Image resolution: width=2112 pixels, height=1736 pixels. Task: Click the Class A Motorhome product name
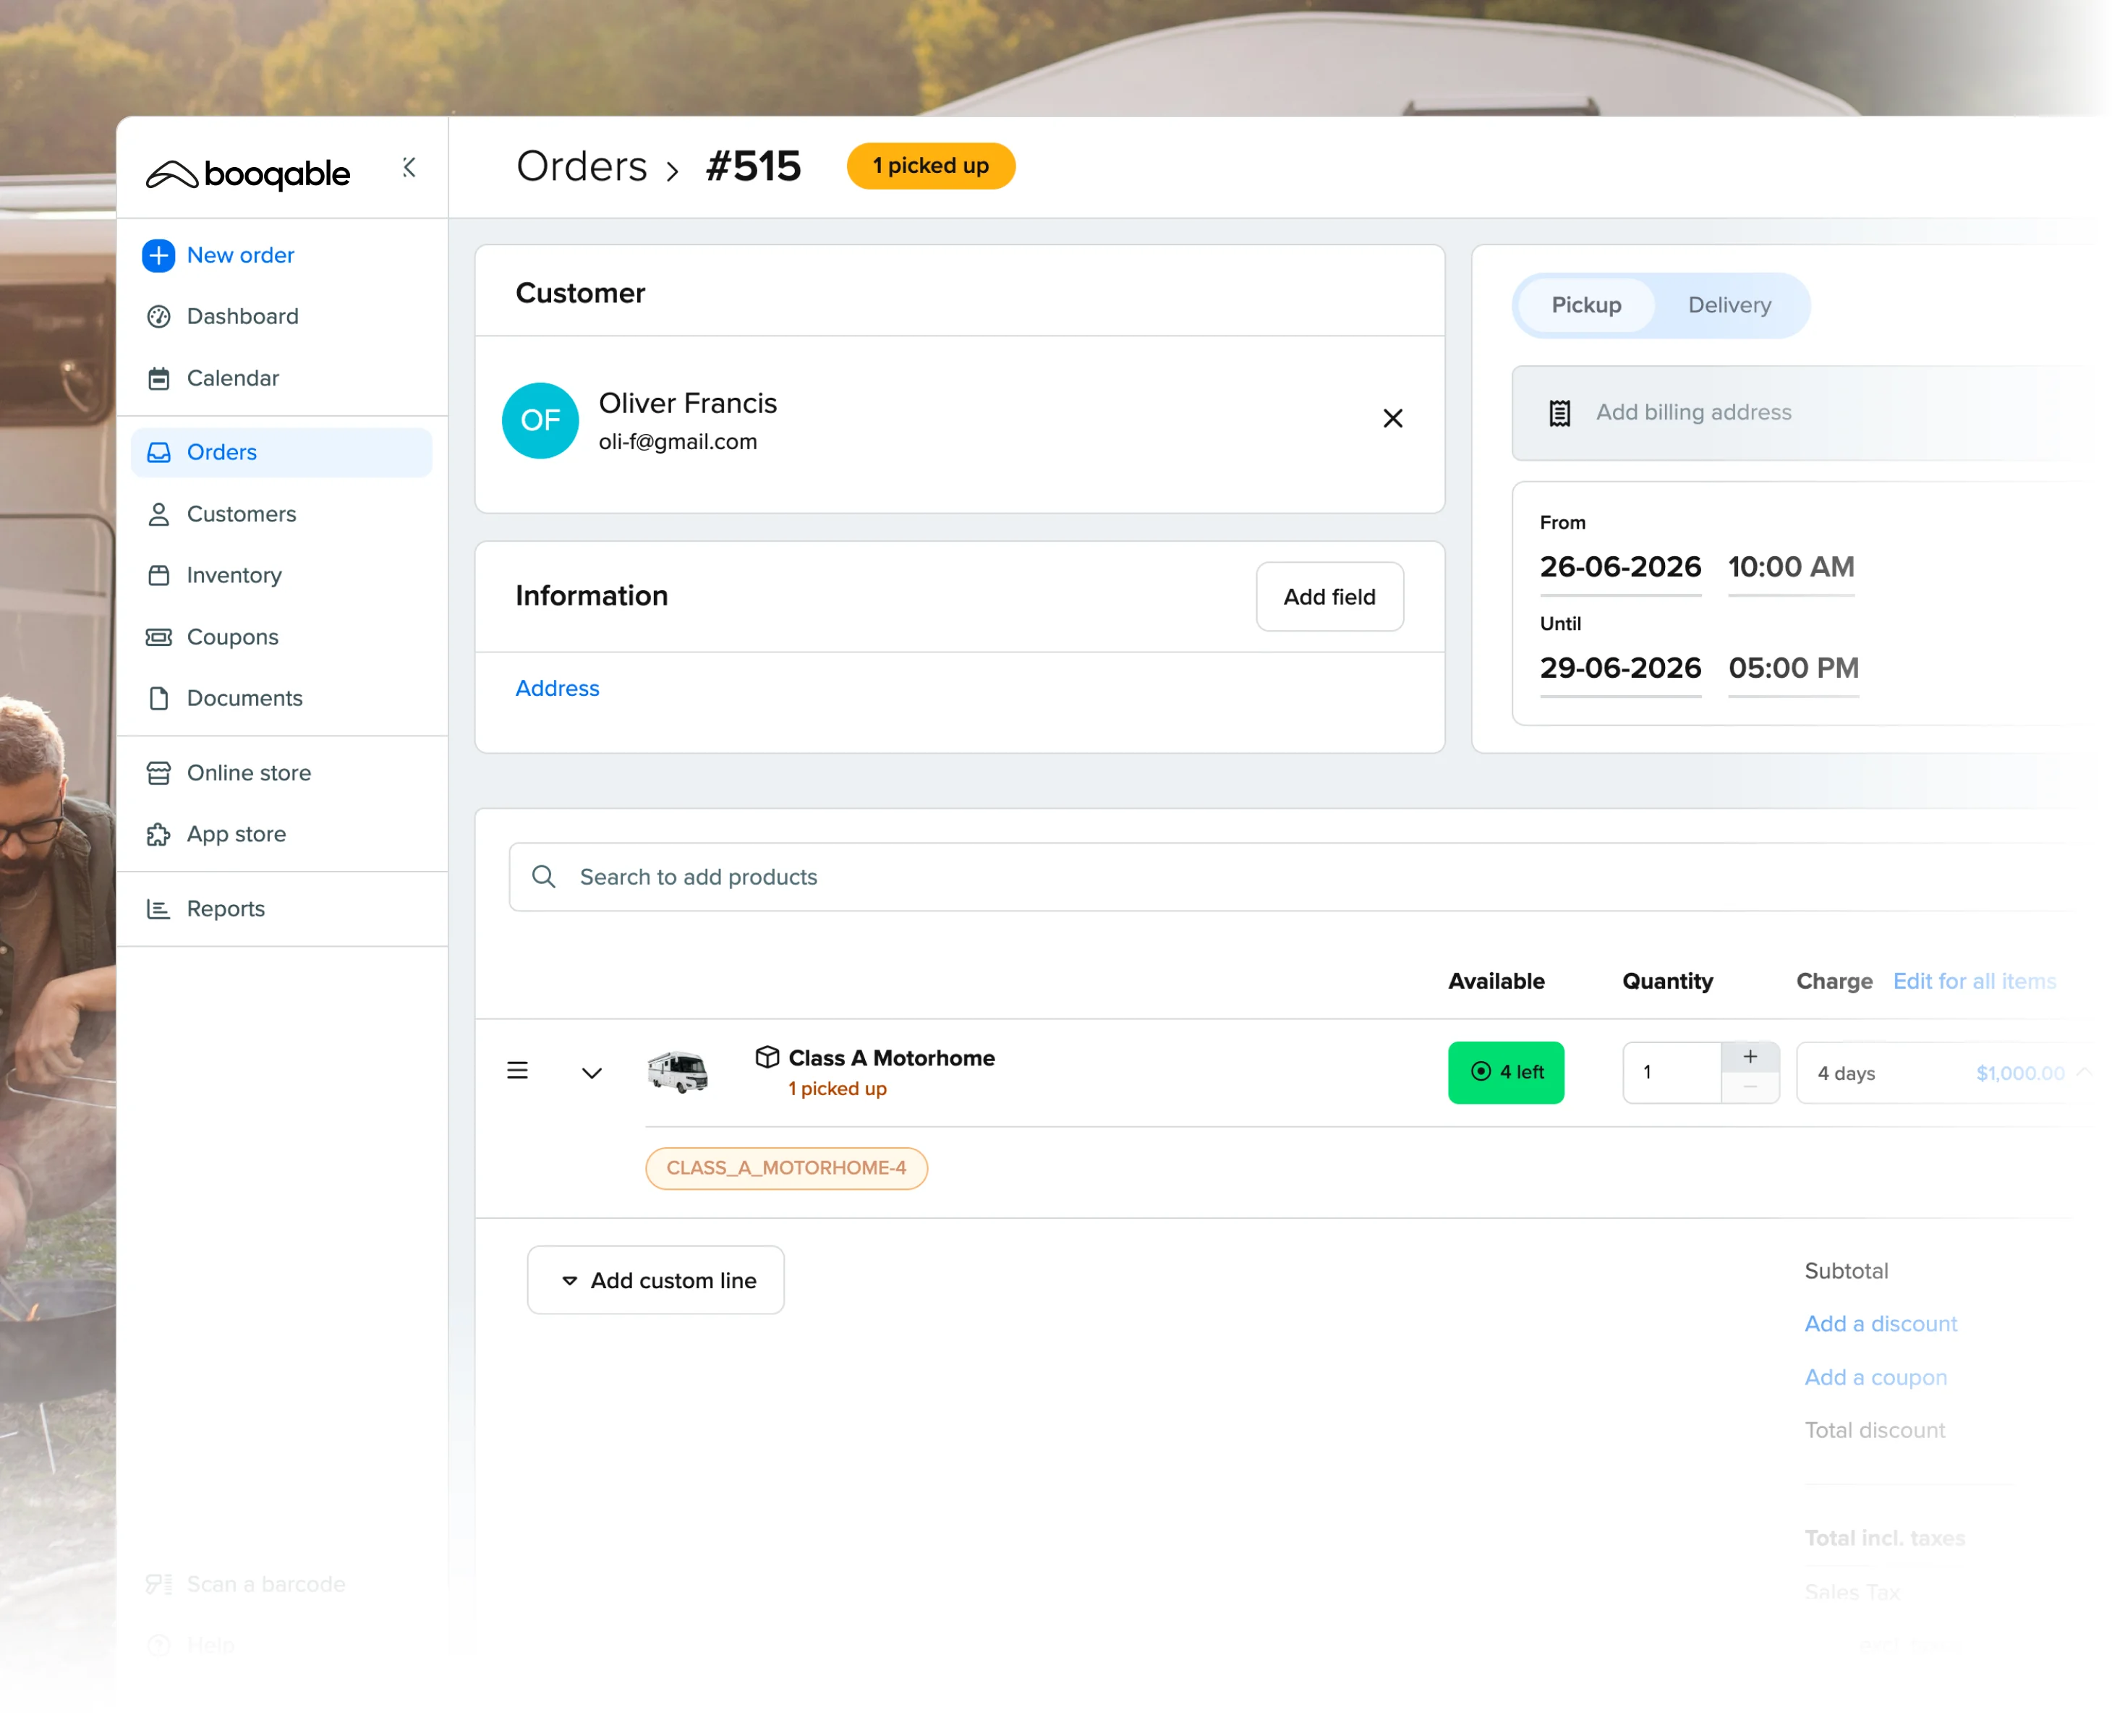[891, 1059]
